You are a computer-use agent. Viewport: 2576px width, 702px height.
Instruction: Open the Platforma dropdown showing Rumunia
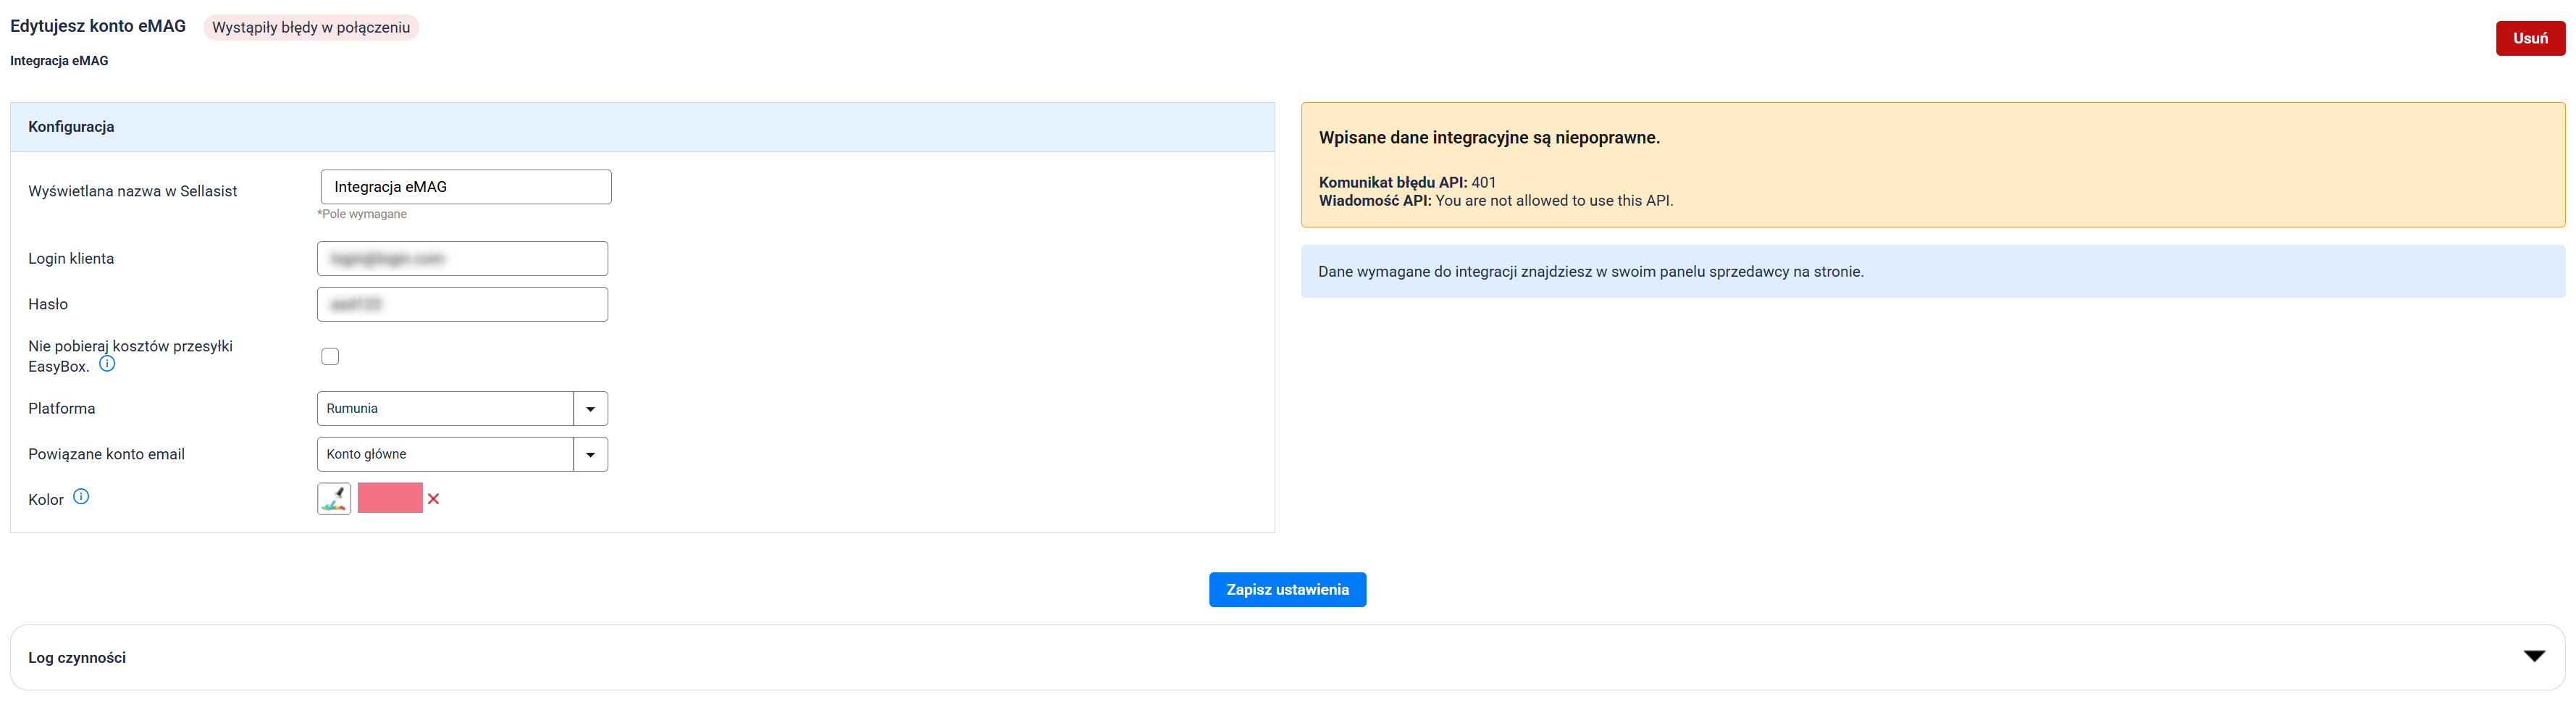point(445,408)
